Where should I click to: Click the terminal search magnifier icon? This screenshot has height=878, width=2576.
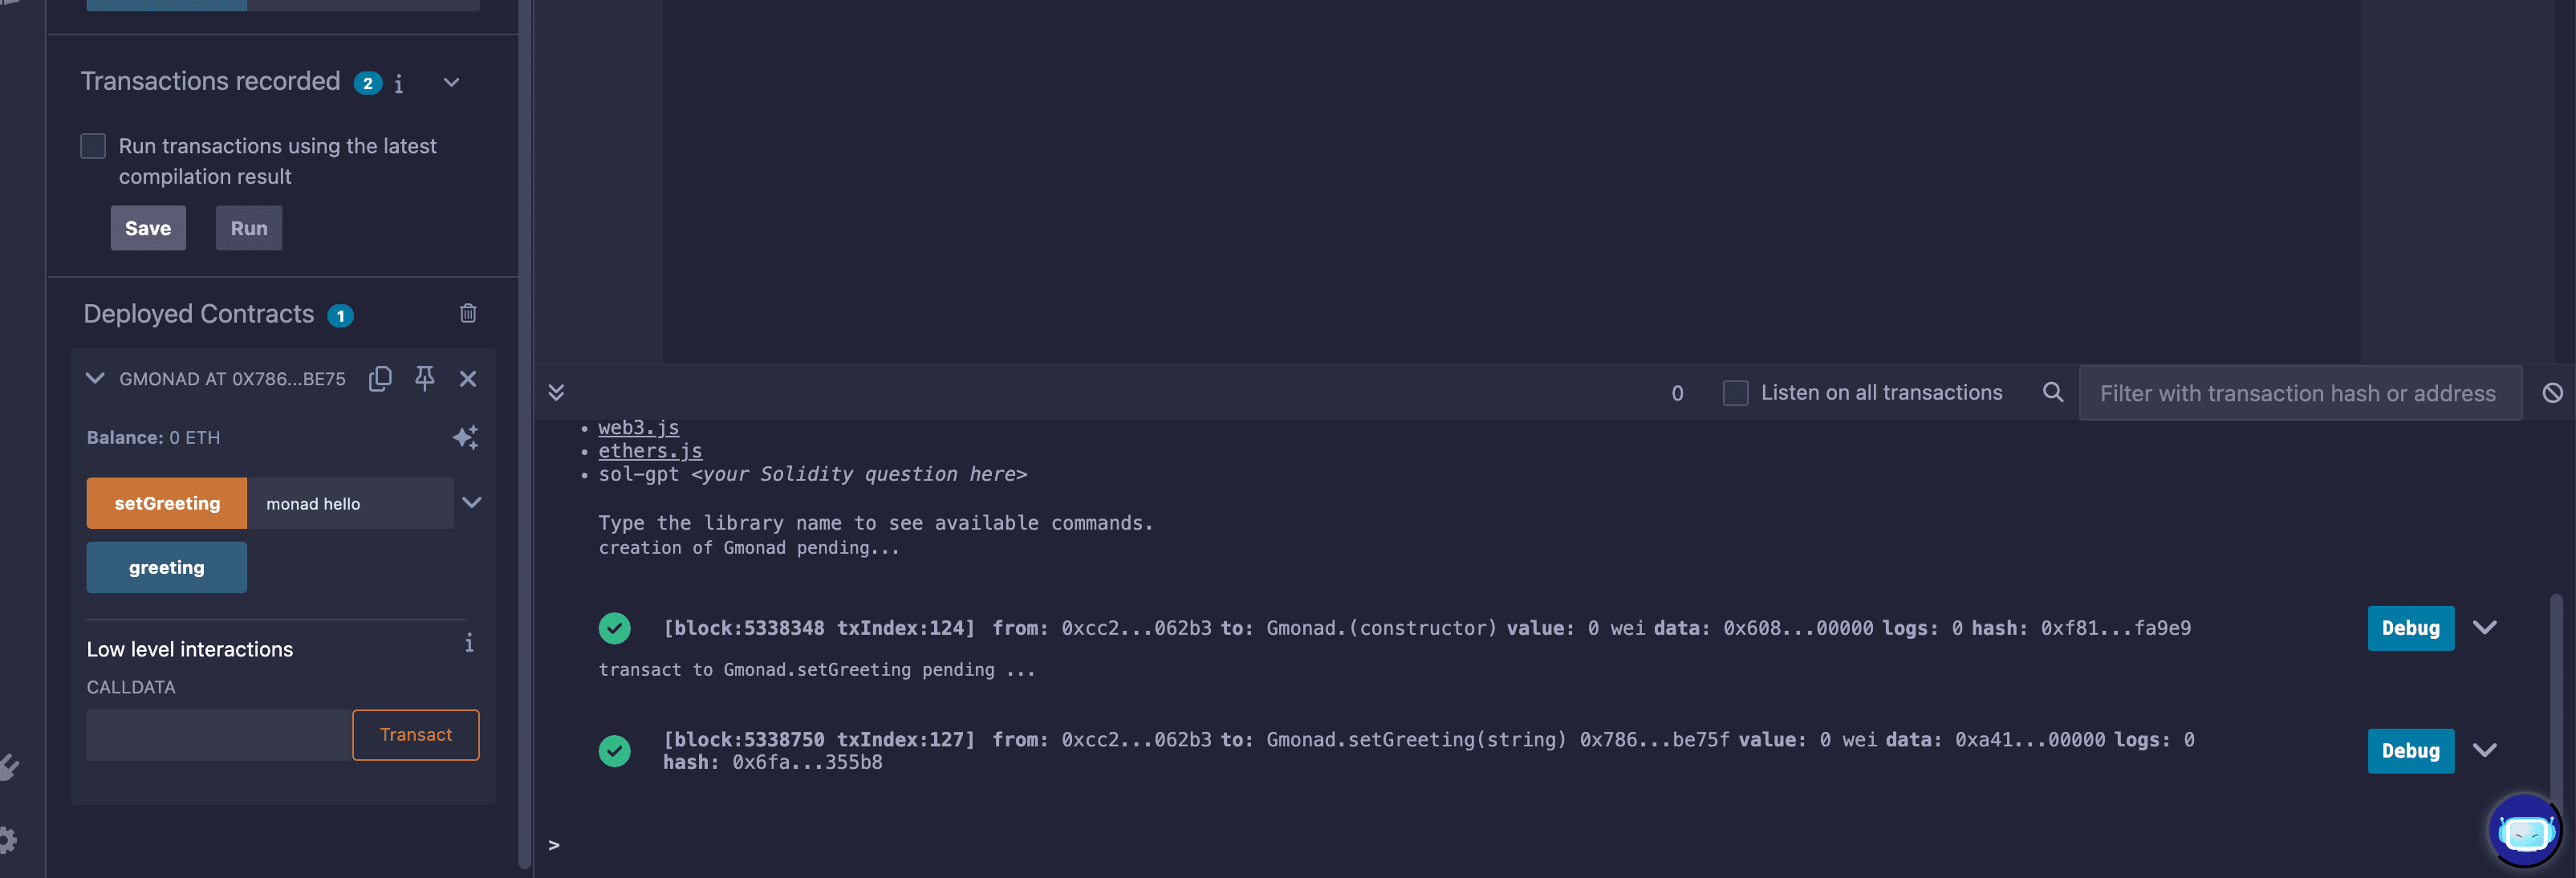(2052, 392)
